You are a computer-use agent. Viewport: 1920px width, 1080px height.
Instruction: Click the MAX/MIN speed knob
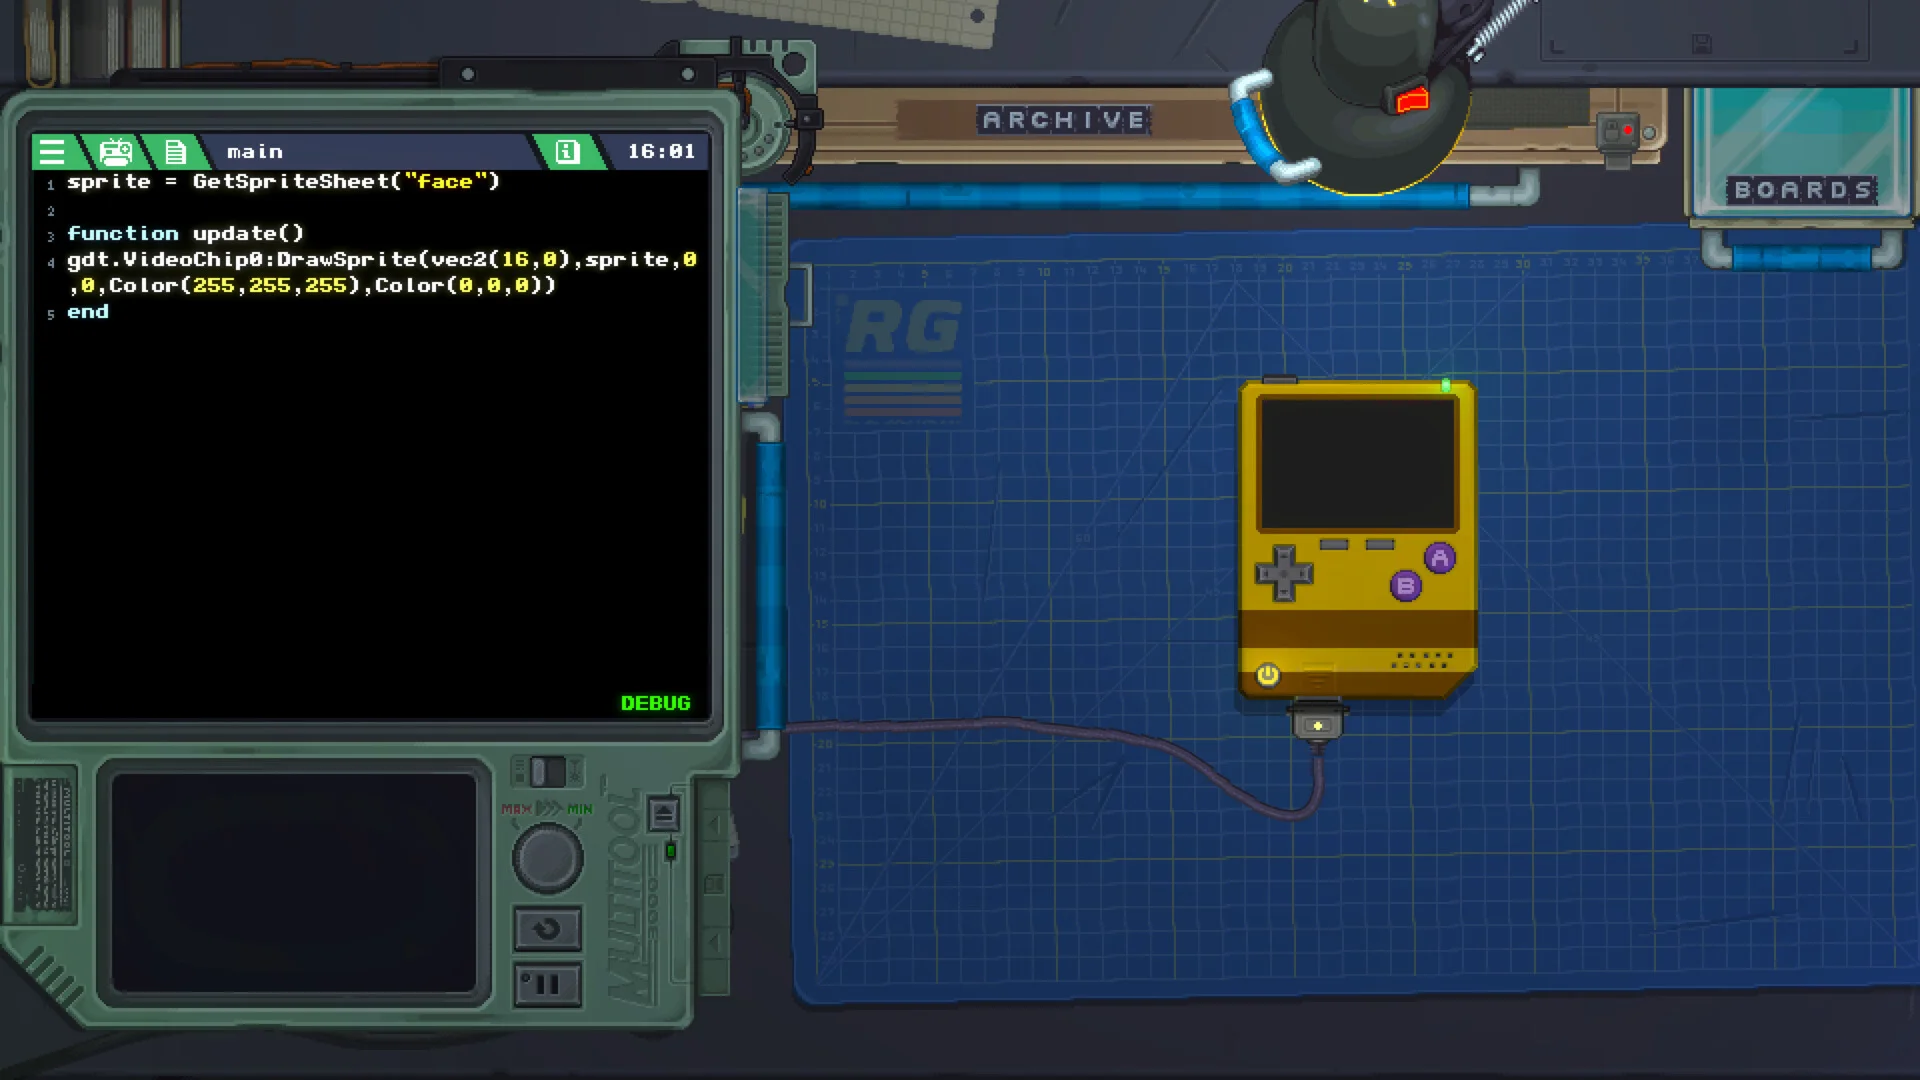pyautogui.click(x=547, y=857)
